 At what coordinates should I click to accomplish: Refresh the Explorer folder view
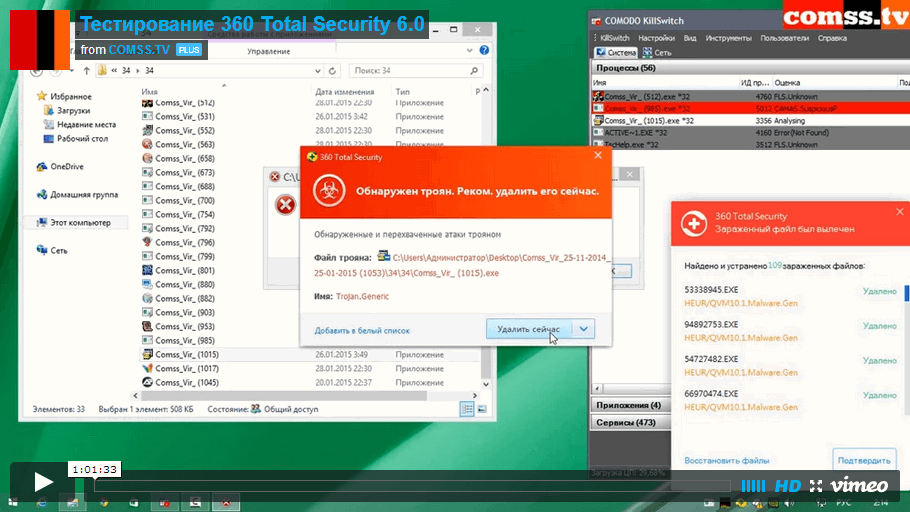click(x=332, y=71)
